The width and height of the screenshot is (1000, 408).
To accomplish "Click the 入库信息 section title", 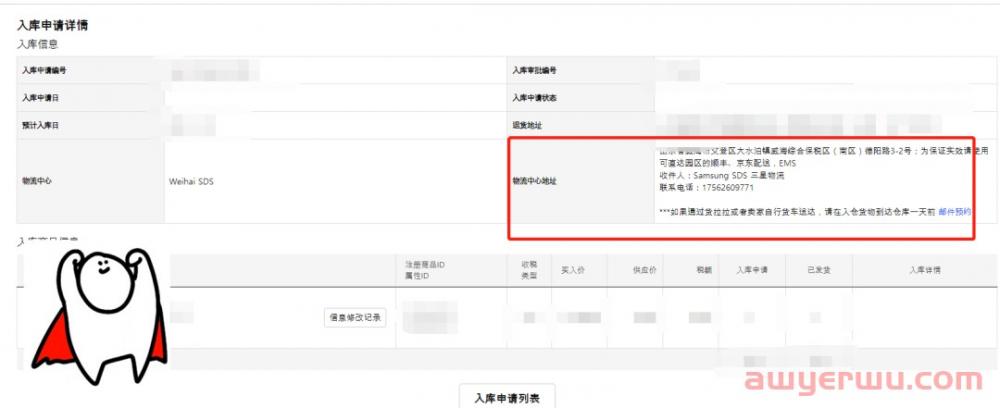I will [38, 44].
